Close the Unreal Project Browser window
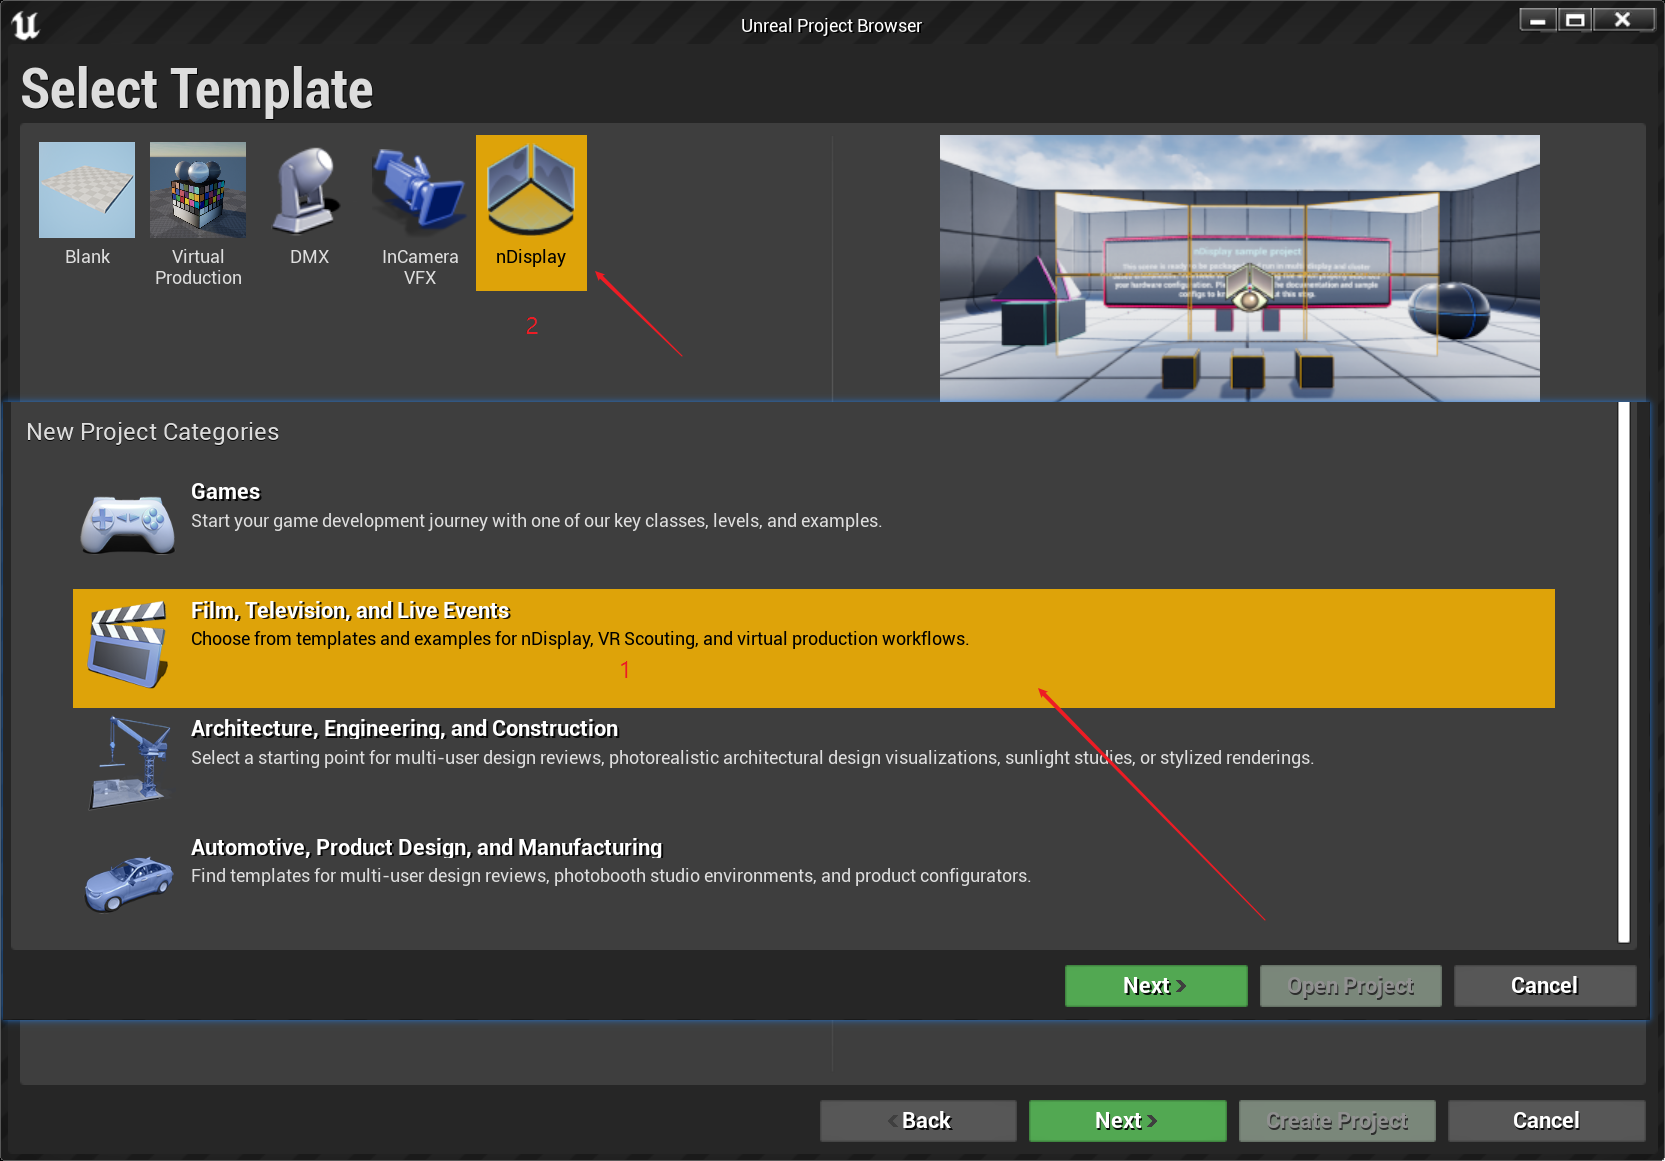This screenshot has width=1665, height=1161. (1624, 19)
